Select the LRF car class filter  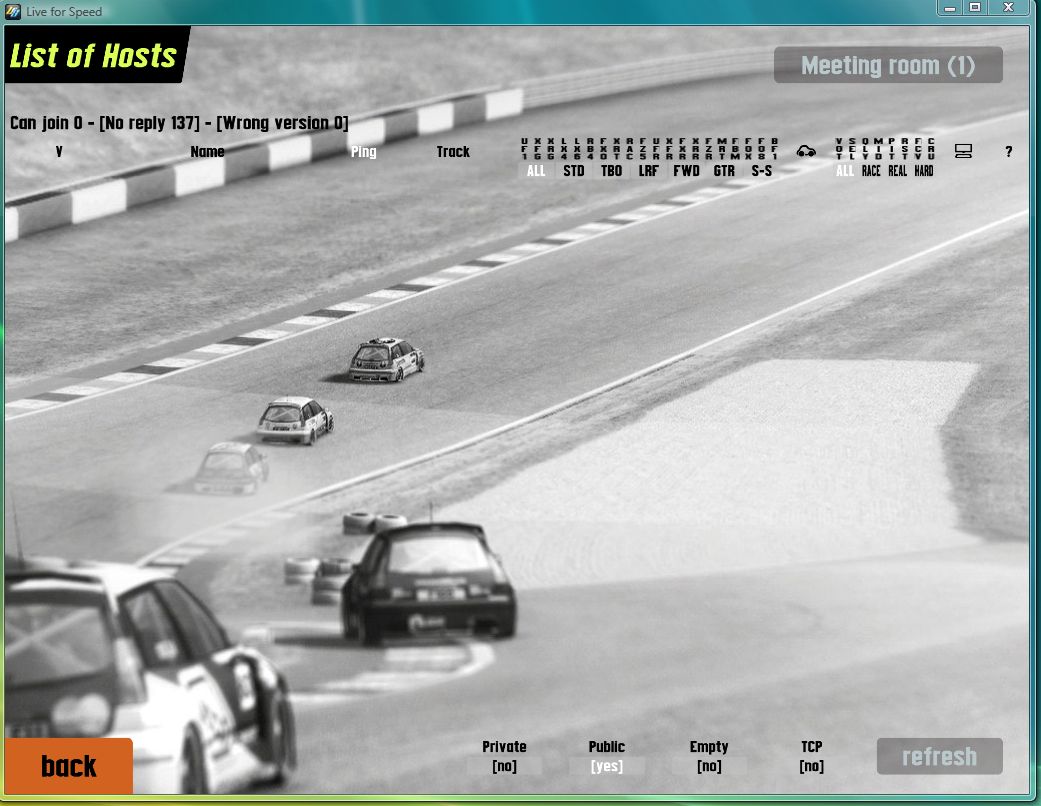coord(649,171)
